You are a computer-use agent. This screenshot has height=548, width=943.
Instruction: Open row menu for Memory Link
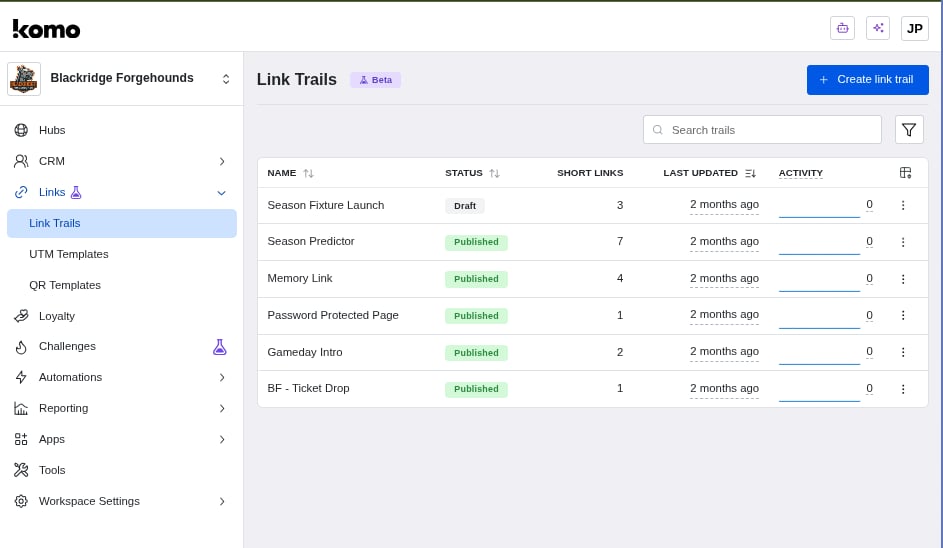pos(903,279)
